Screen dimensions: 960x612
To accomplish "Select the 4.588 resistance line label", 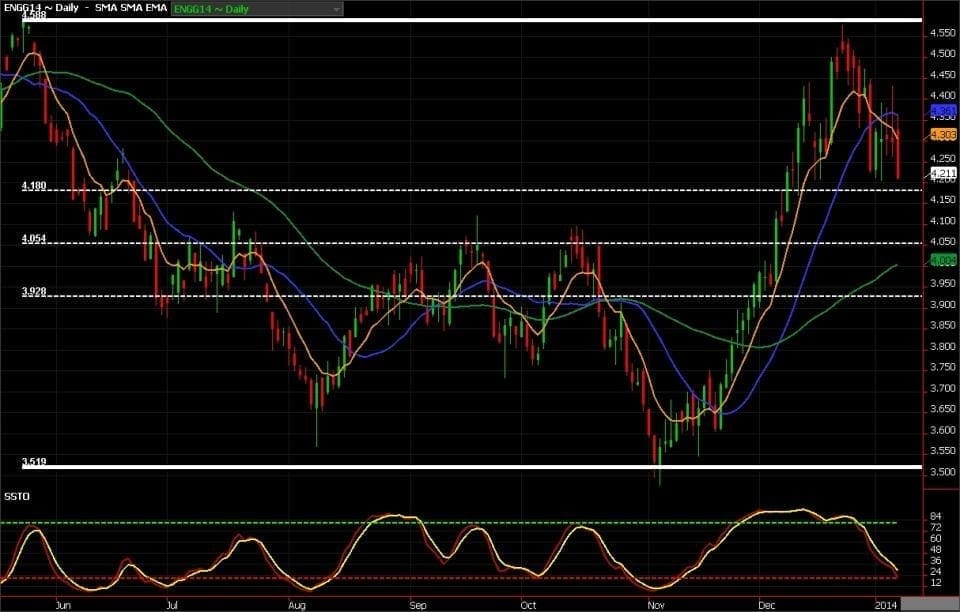I will tap(33, 16).
